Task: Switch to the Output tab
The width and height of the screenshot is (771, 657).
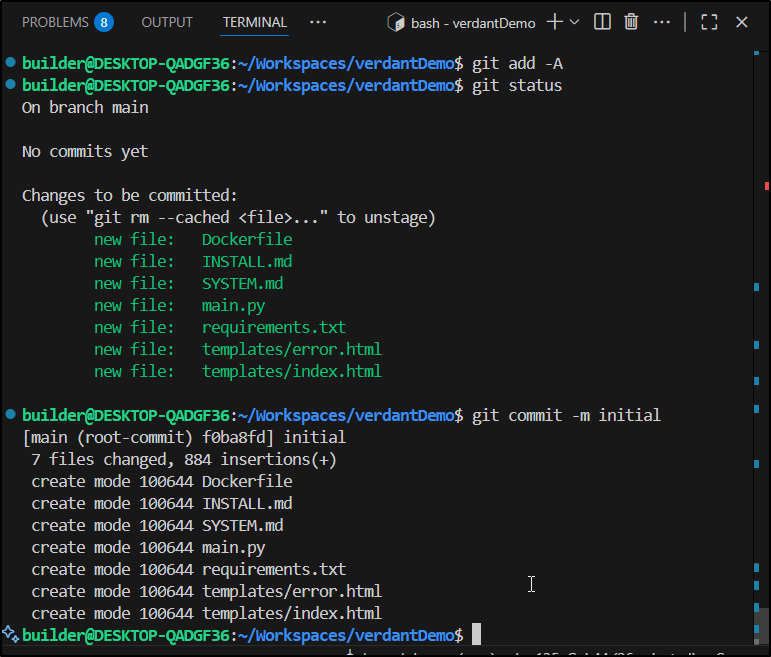Action: click(167, 22)
